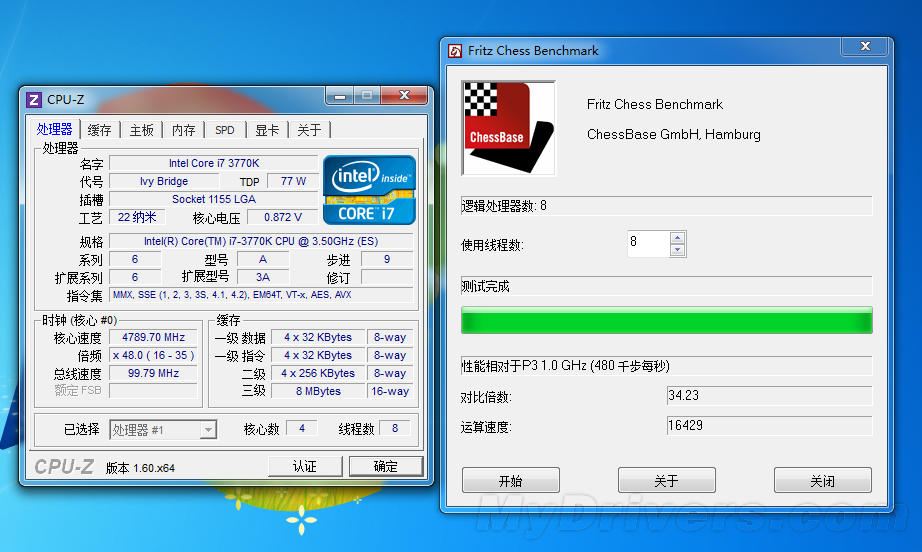Decrease thread count with the down arrow
This screenshot has width=922, height=552.
coord(677,250)
